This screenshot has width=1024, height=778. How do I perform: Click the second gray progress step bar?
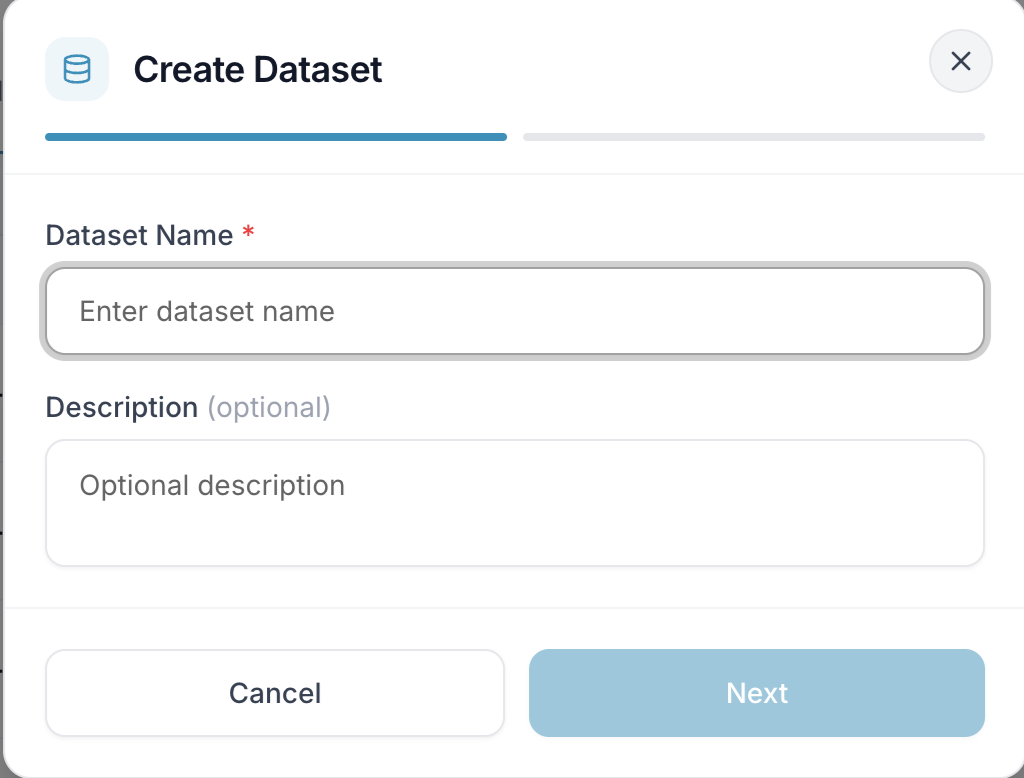(x=754, y=137)
